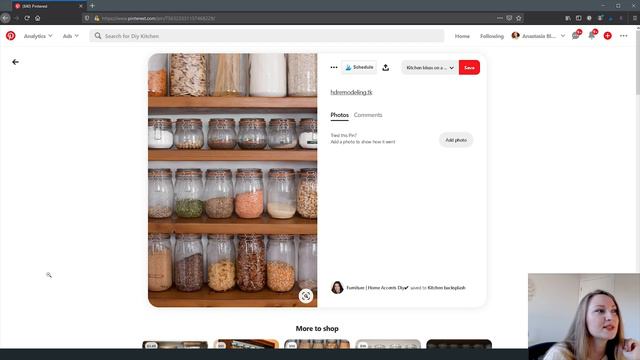Toggle the Firefox sidebar icon
The width and height of the screenshot is (640, 360).
coord(578,18)
